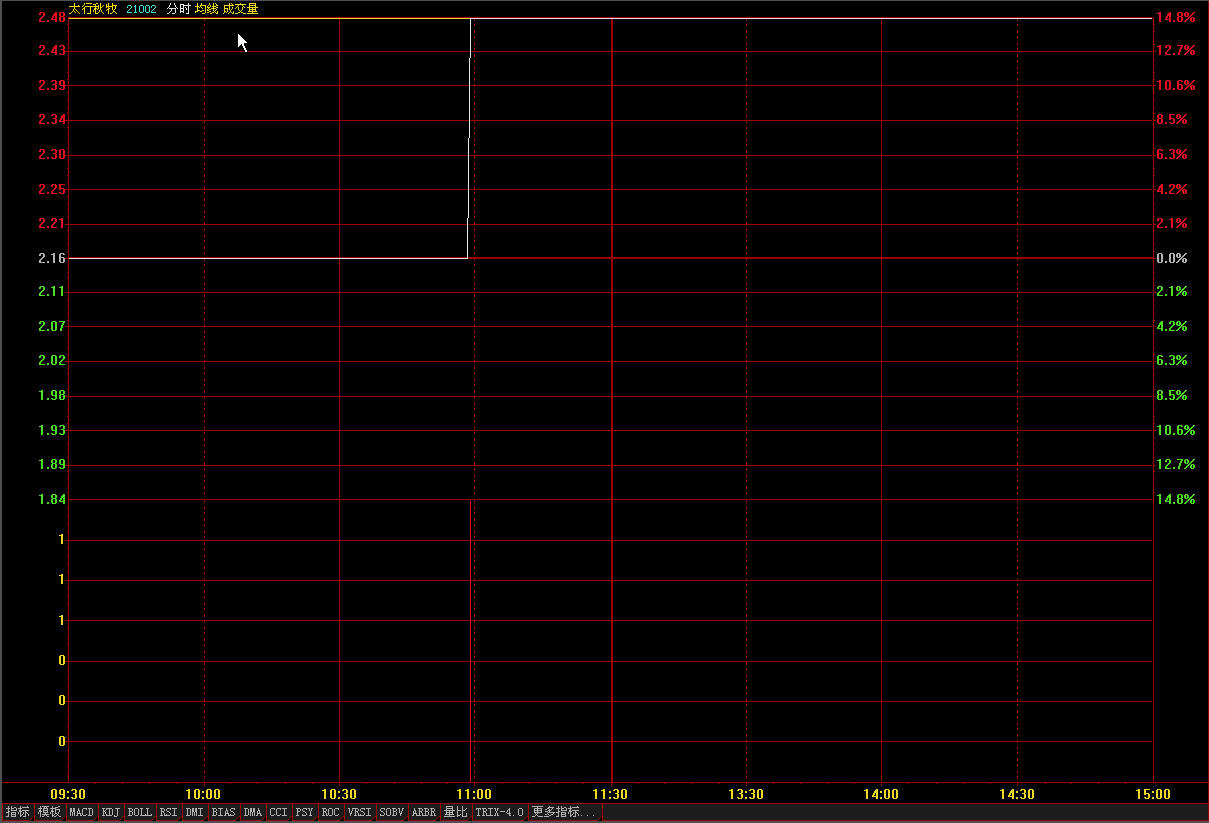Click the DMI indicator tab
1209x823 pixels.
195,812
